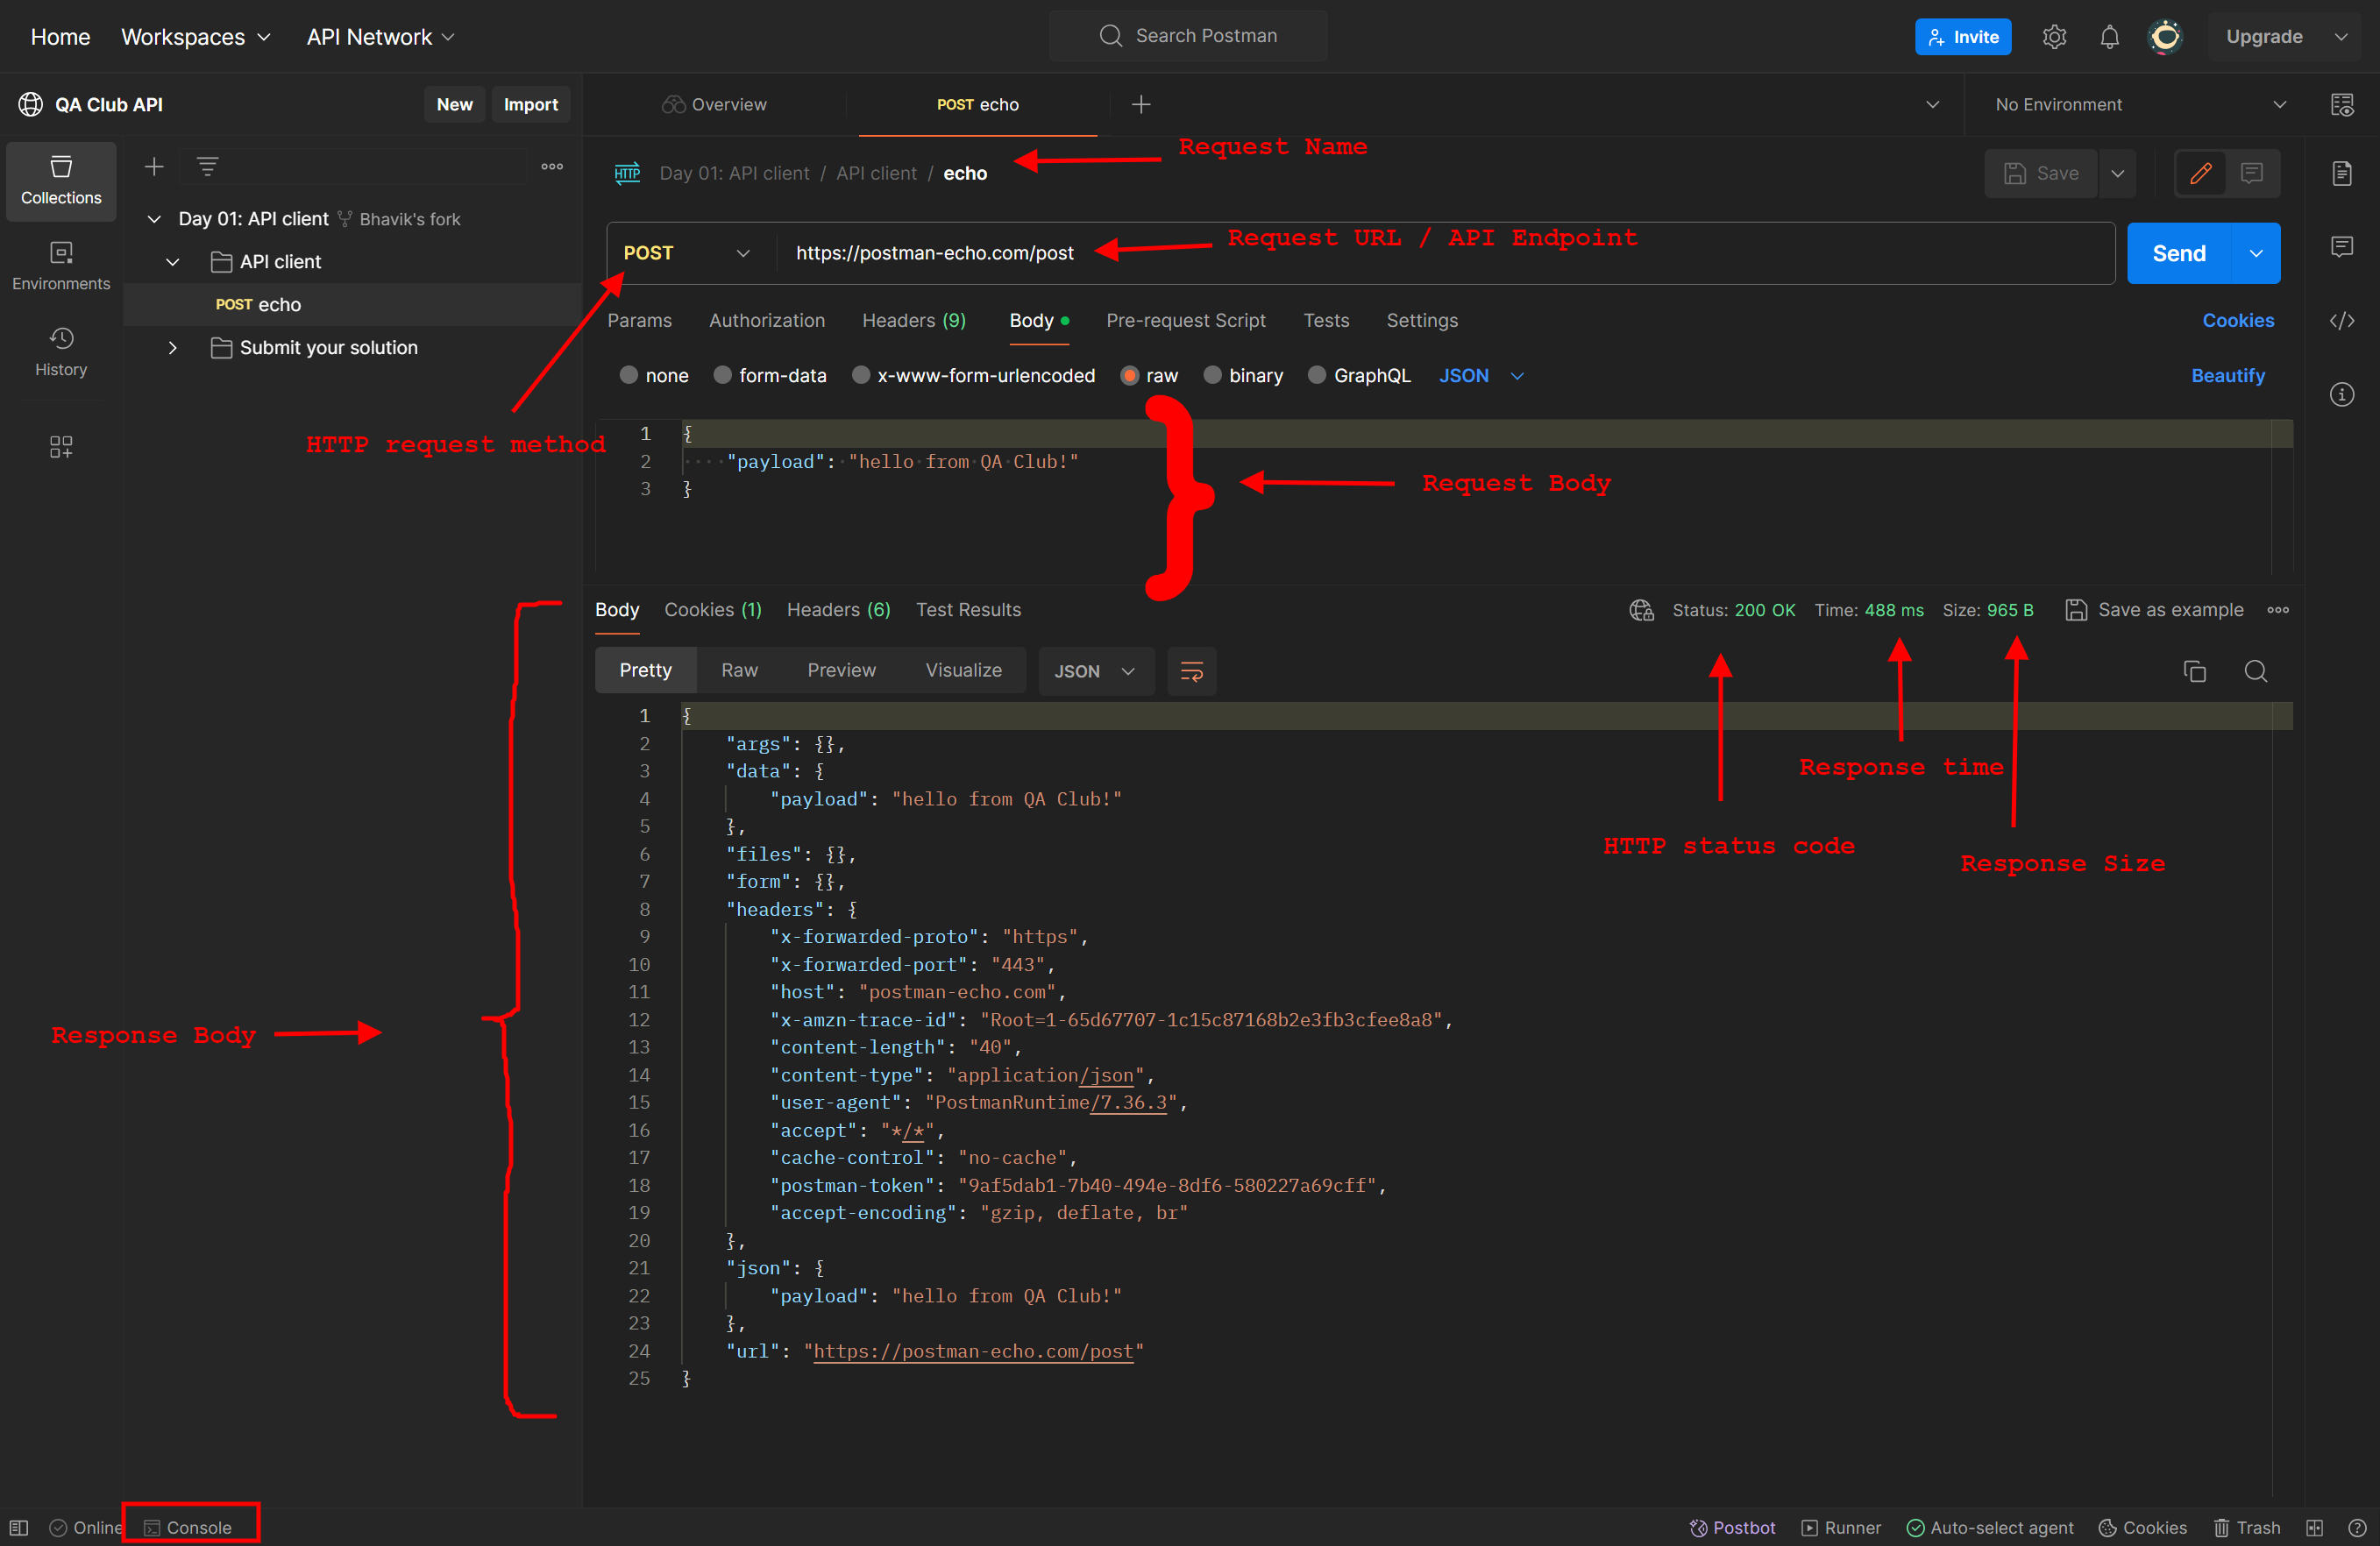Select the form-data body type
The height and width of the screenshot is (1546, 2380).
click(769, 375)
